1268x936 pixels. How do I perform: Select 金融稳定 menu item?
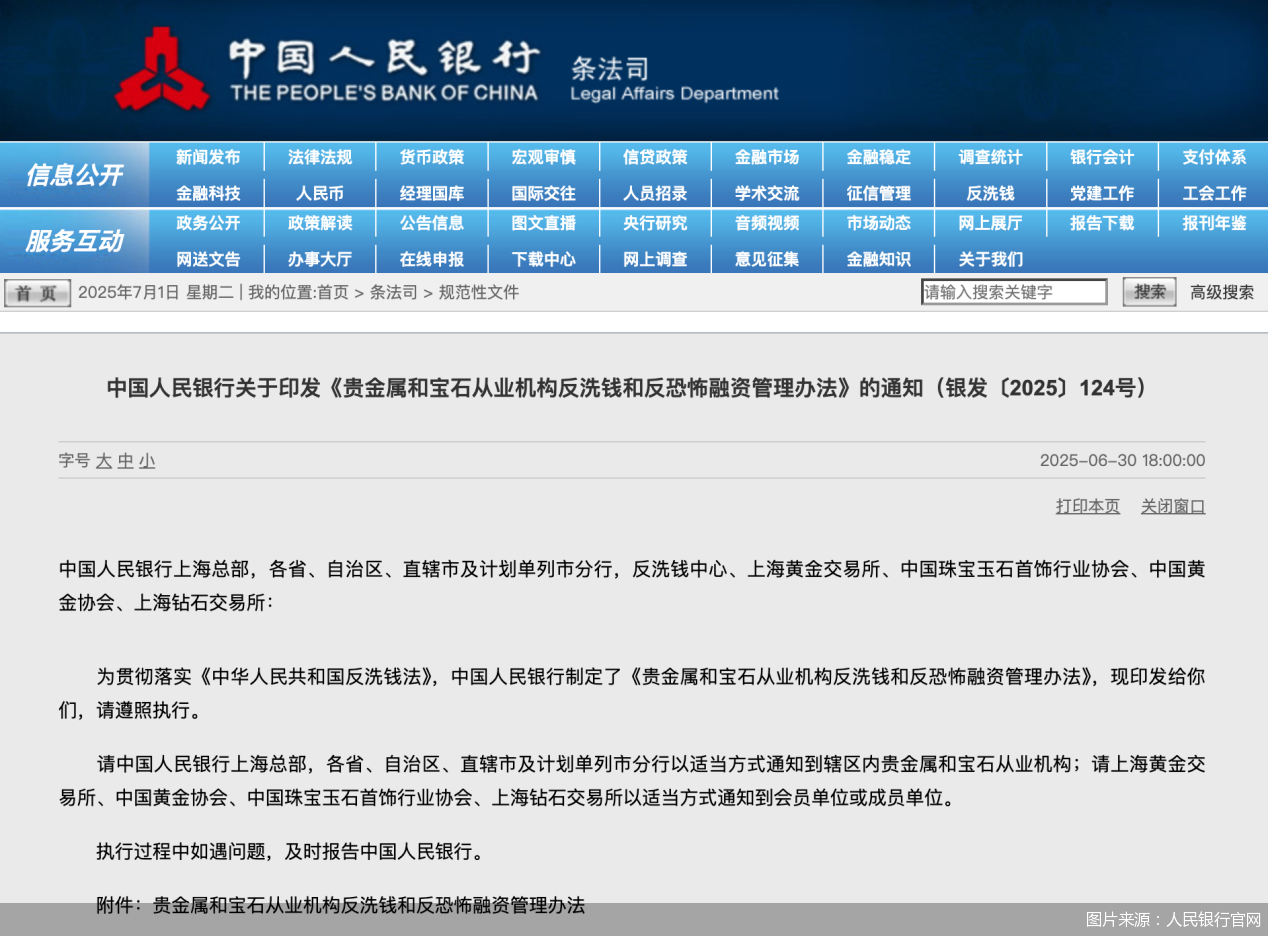click(879, 157)
